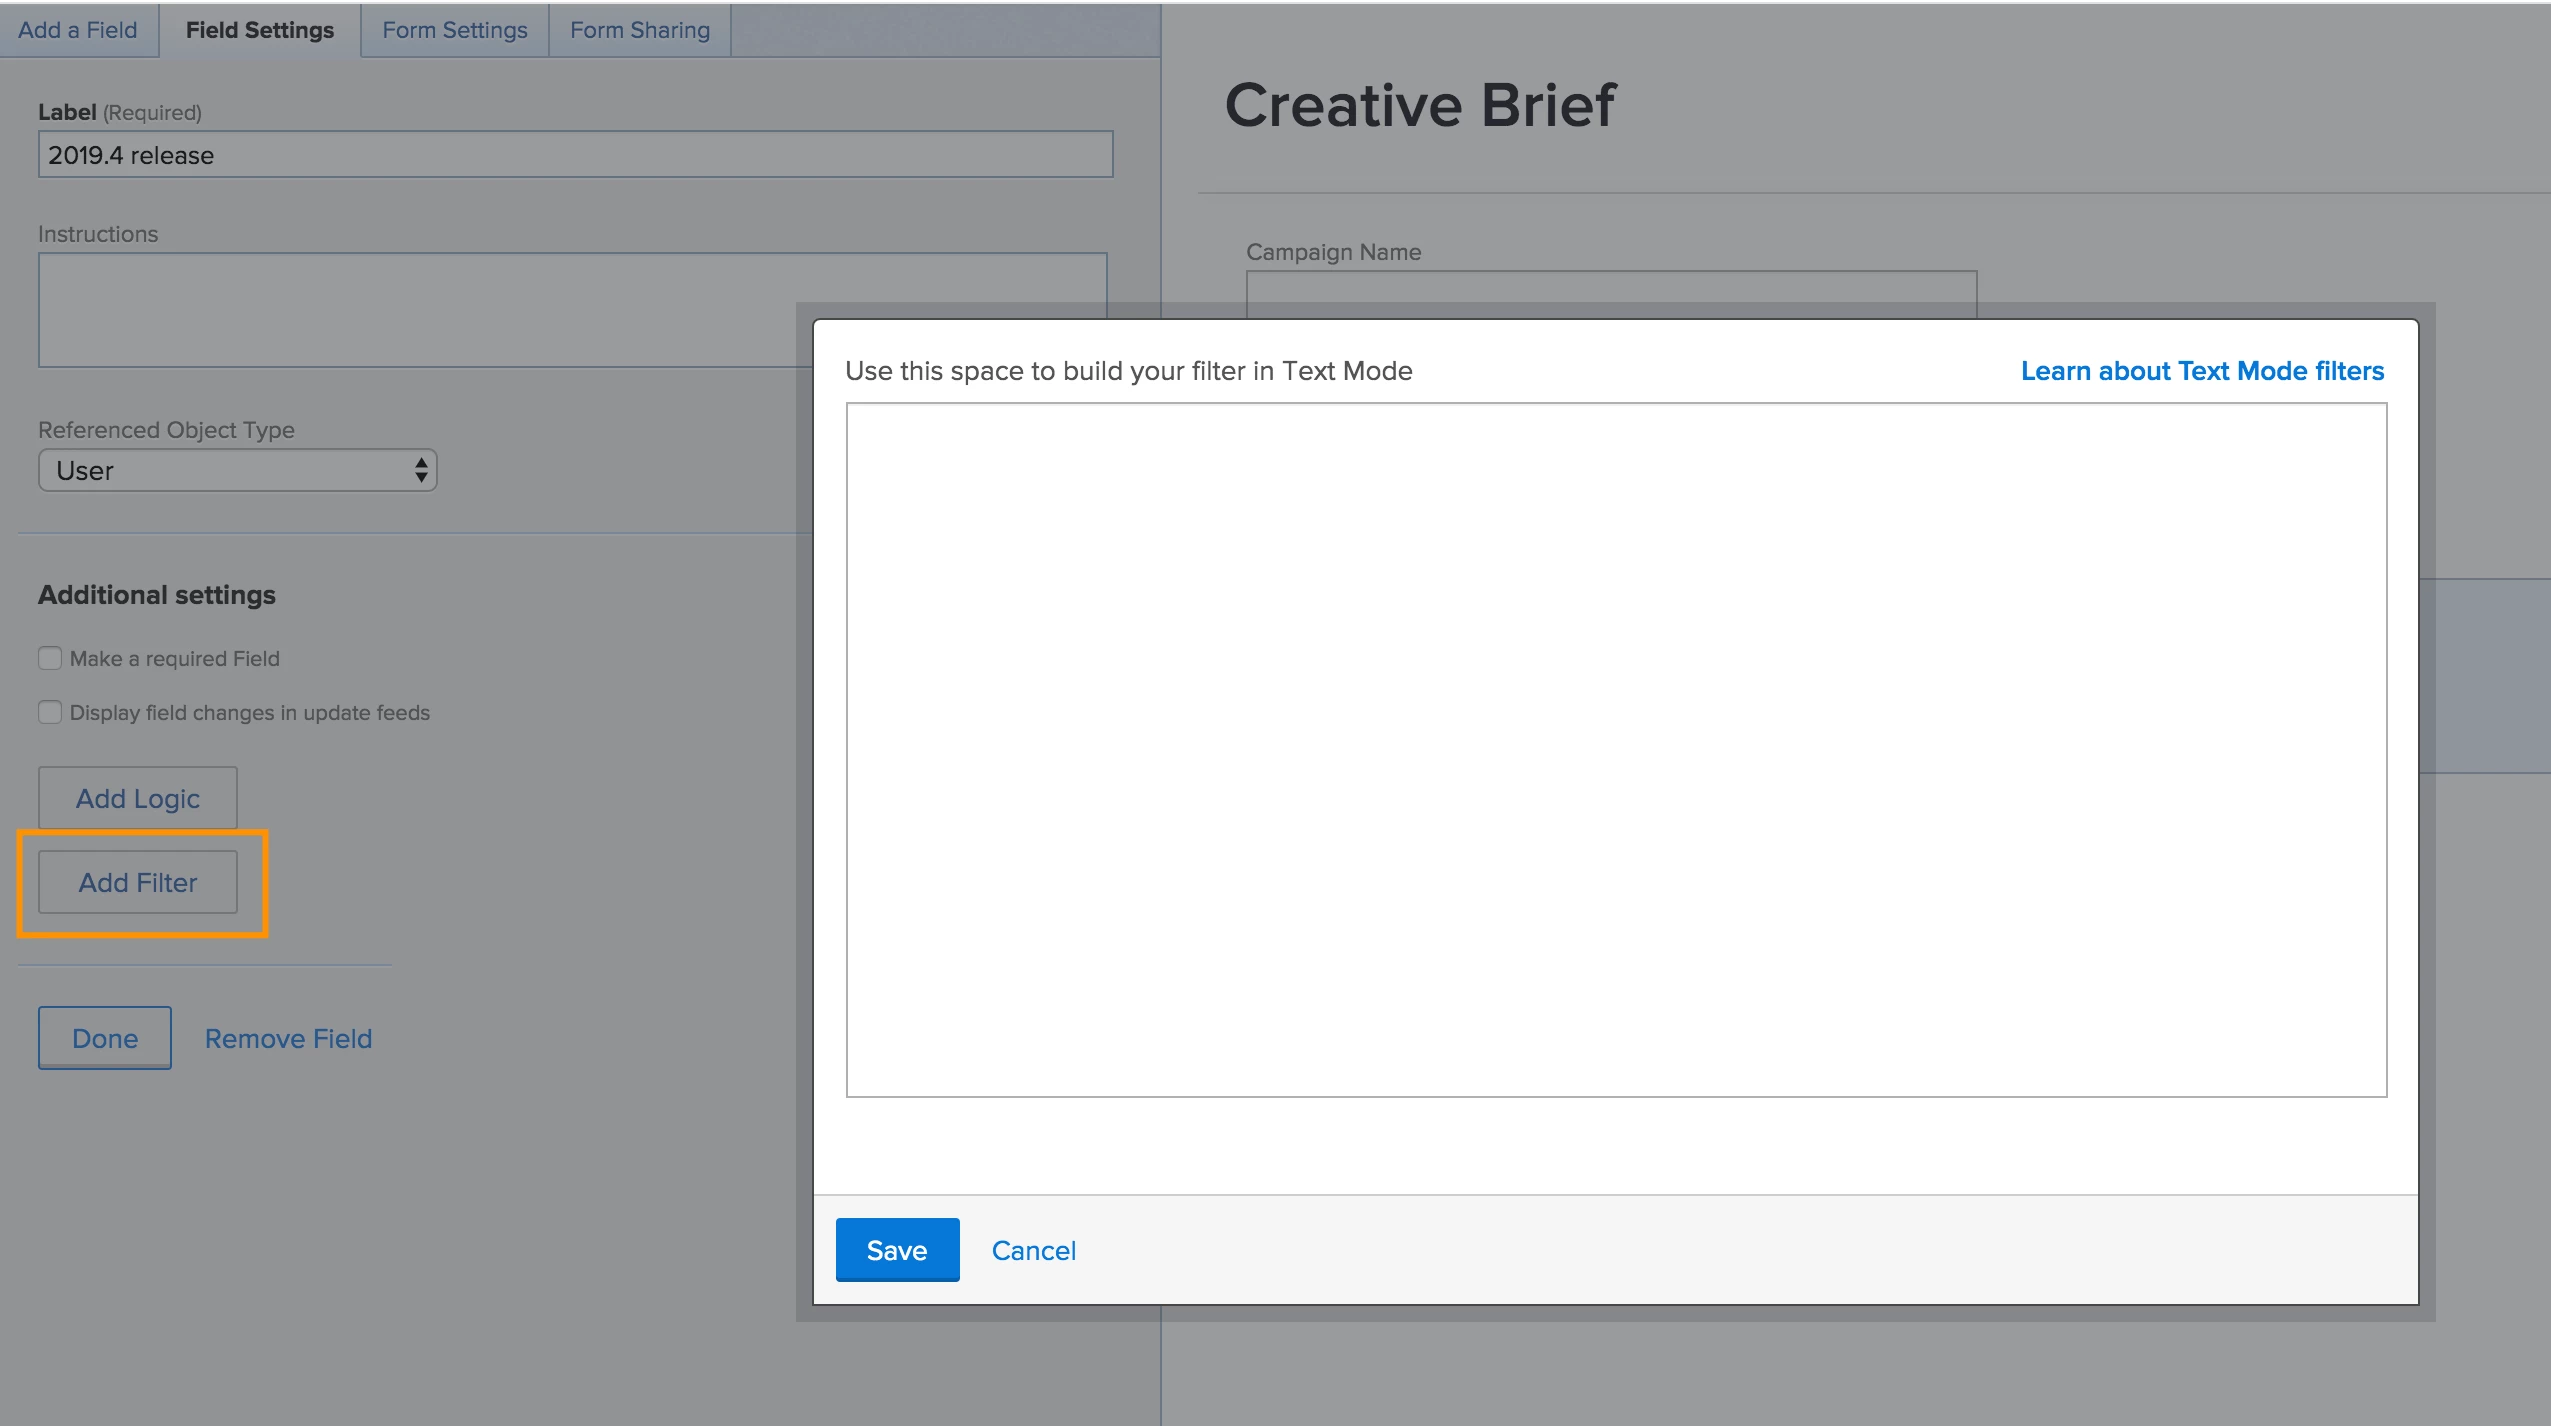Screen dimensions: 2551x1426
Task: Click into the Text Mode filter text area
Action: [x=1616, y=750]
